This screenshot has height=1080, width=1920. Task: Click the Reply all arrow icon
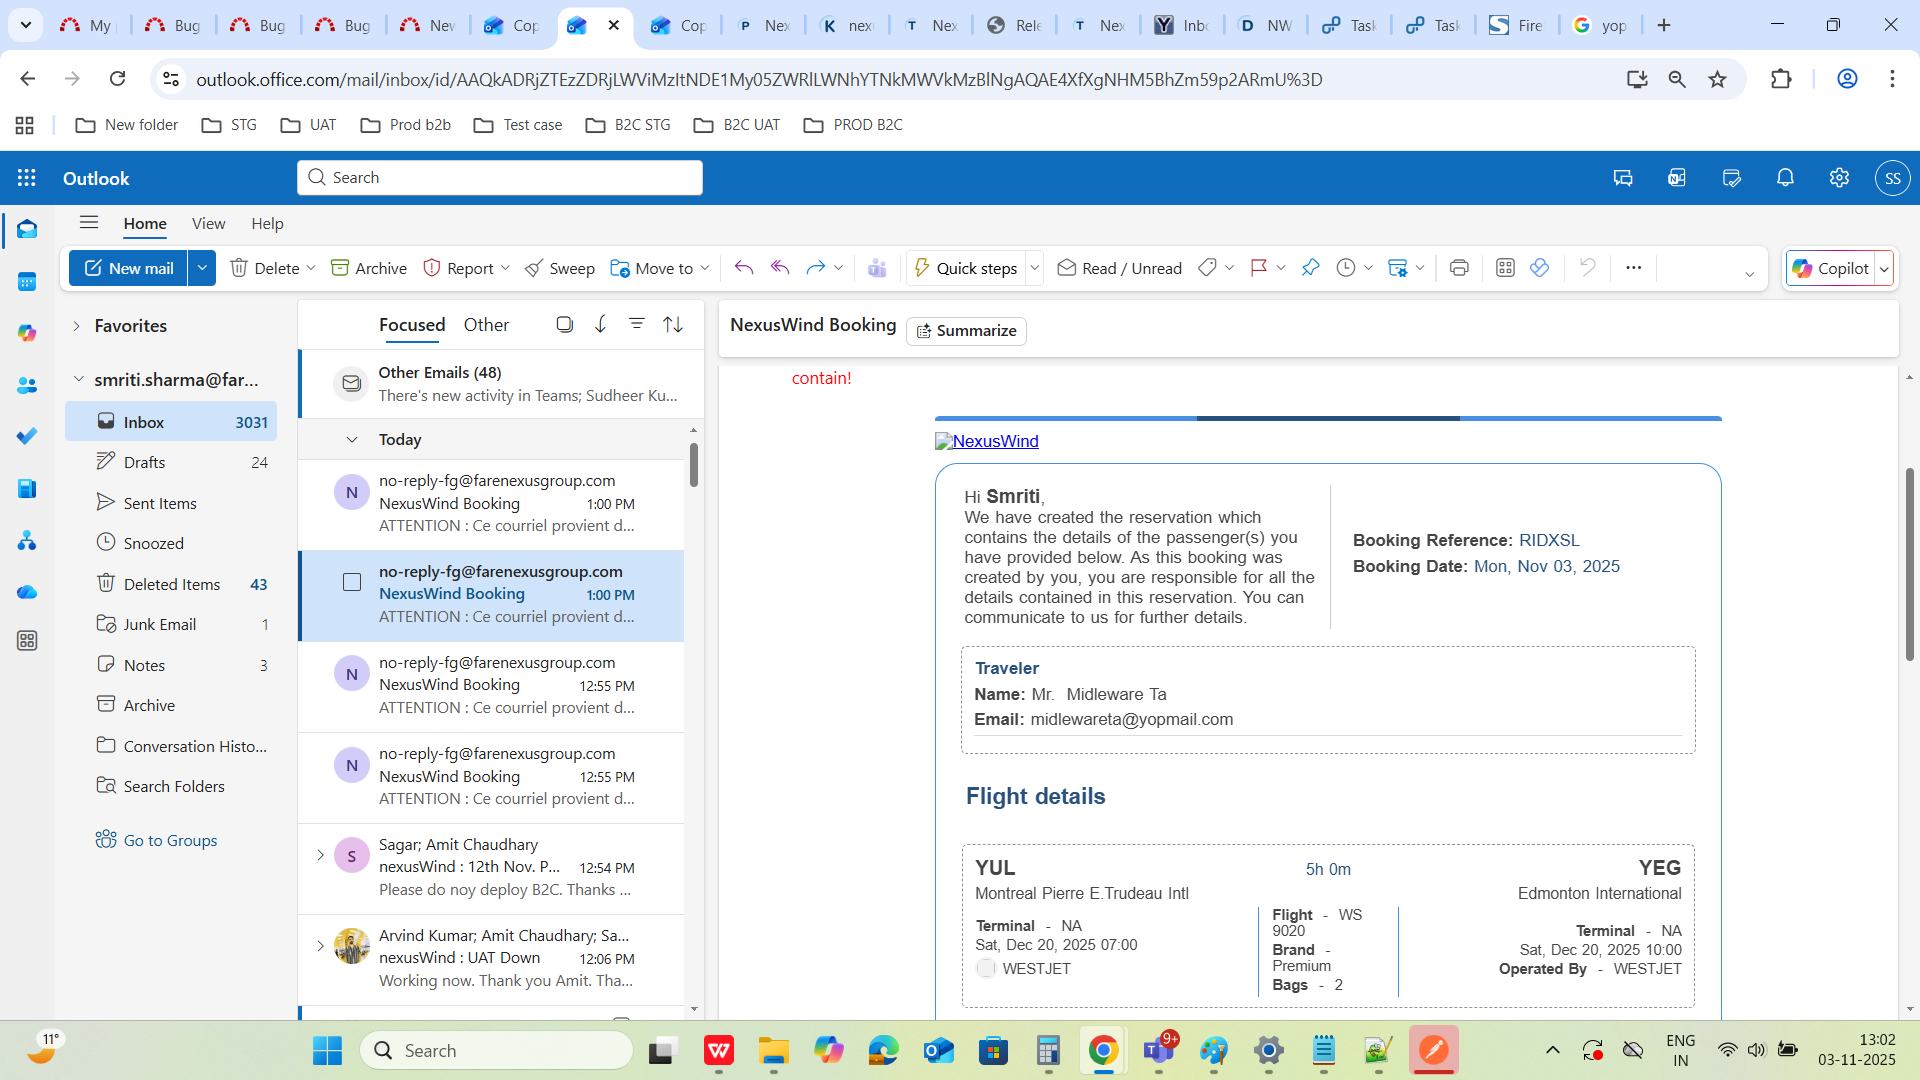pos(780,268)
